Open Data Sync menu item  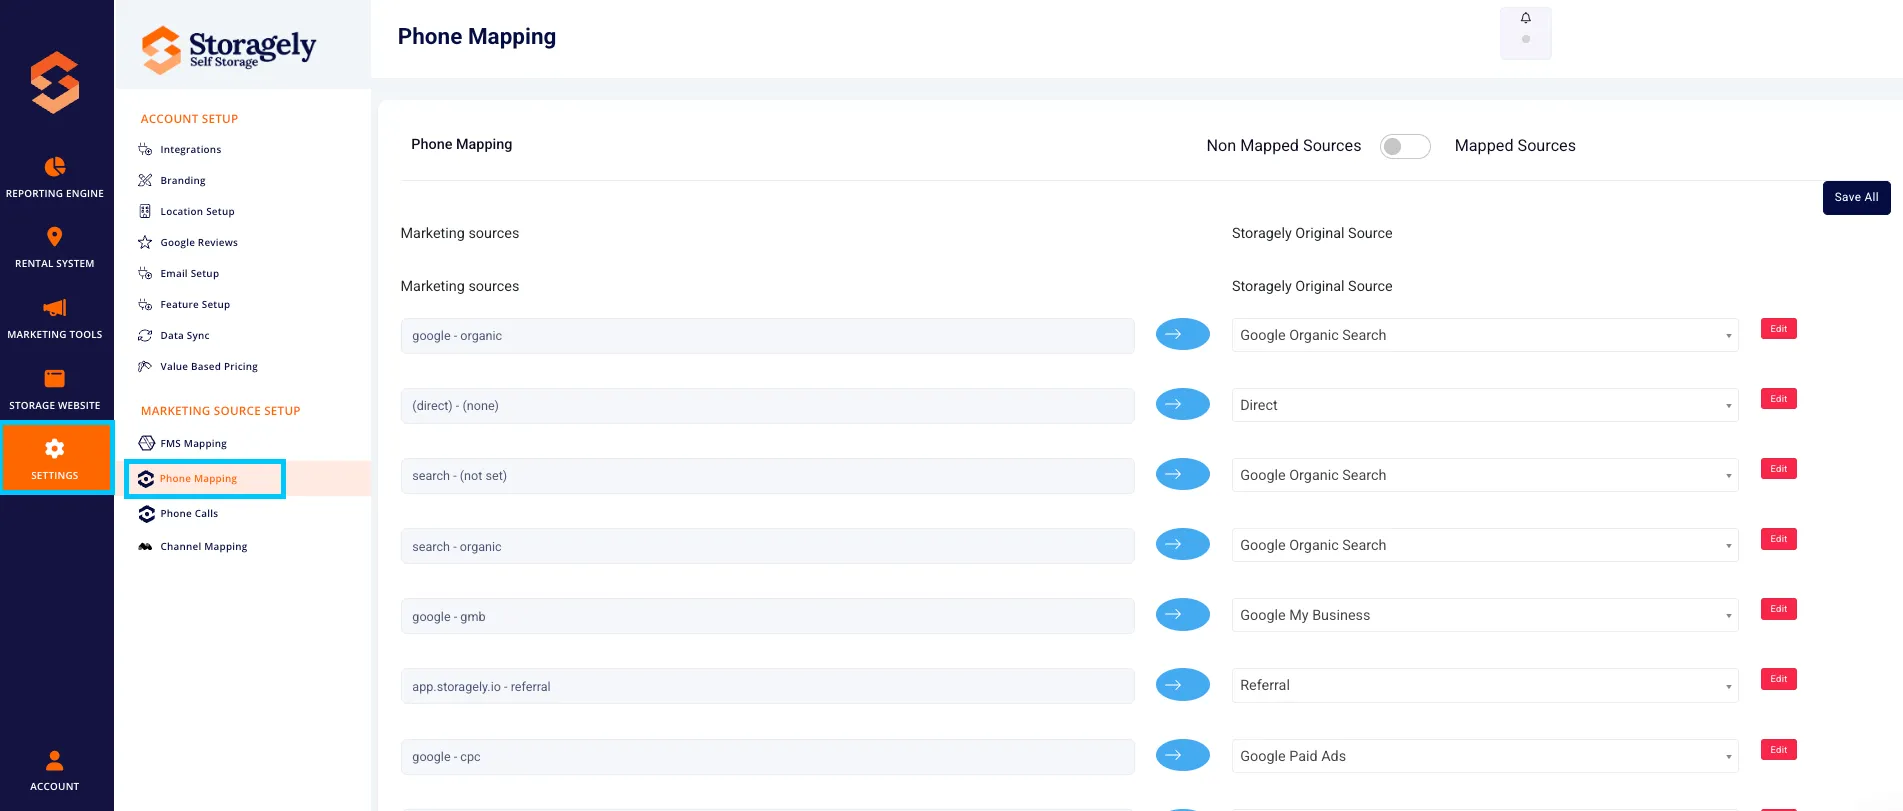[x=185, y=335]
